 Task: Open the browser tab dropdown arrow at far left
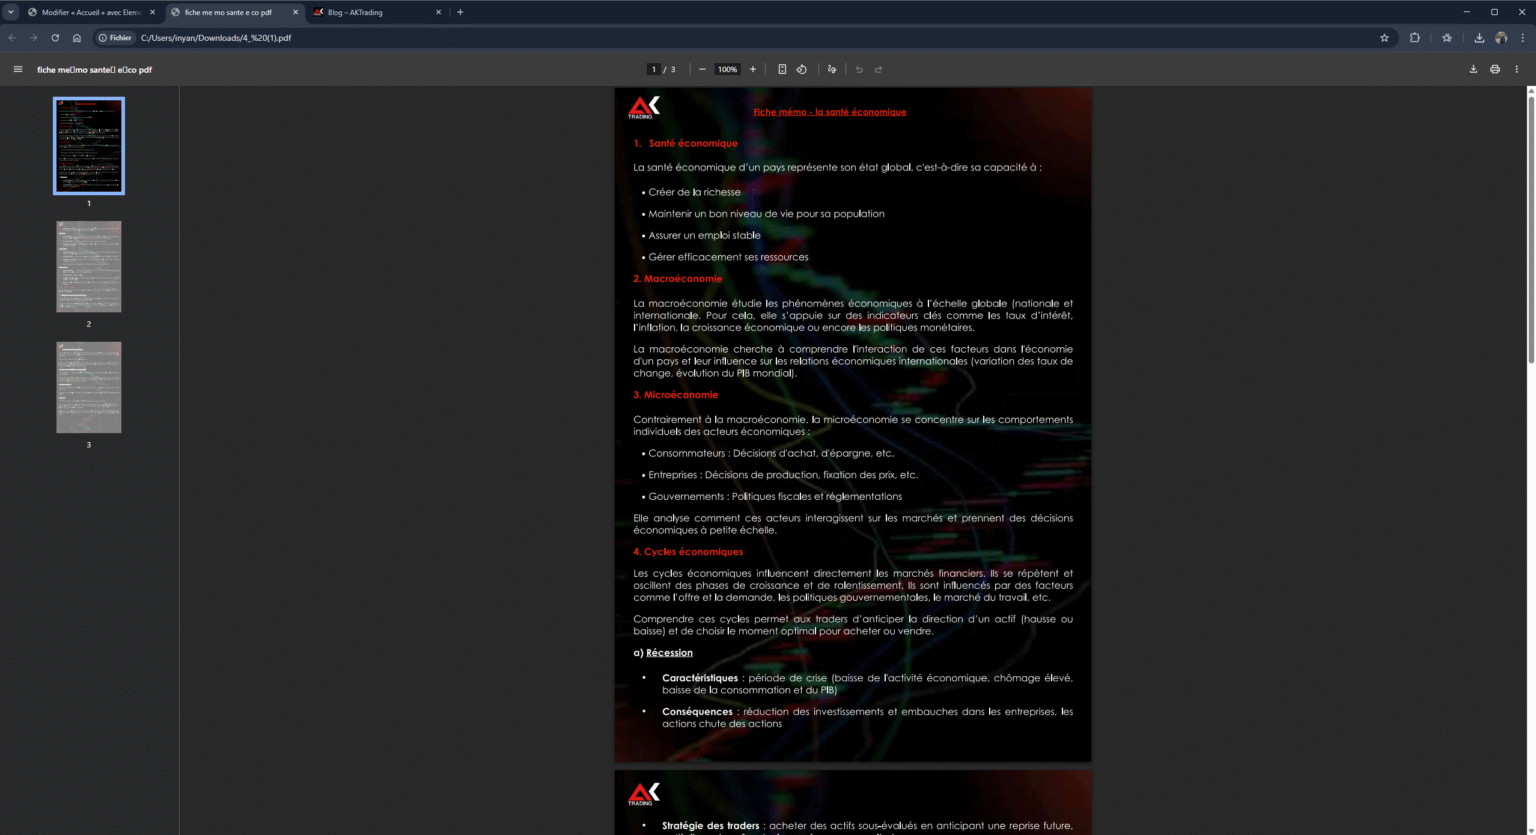tap(10, 12)
